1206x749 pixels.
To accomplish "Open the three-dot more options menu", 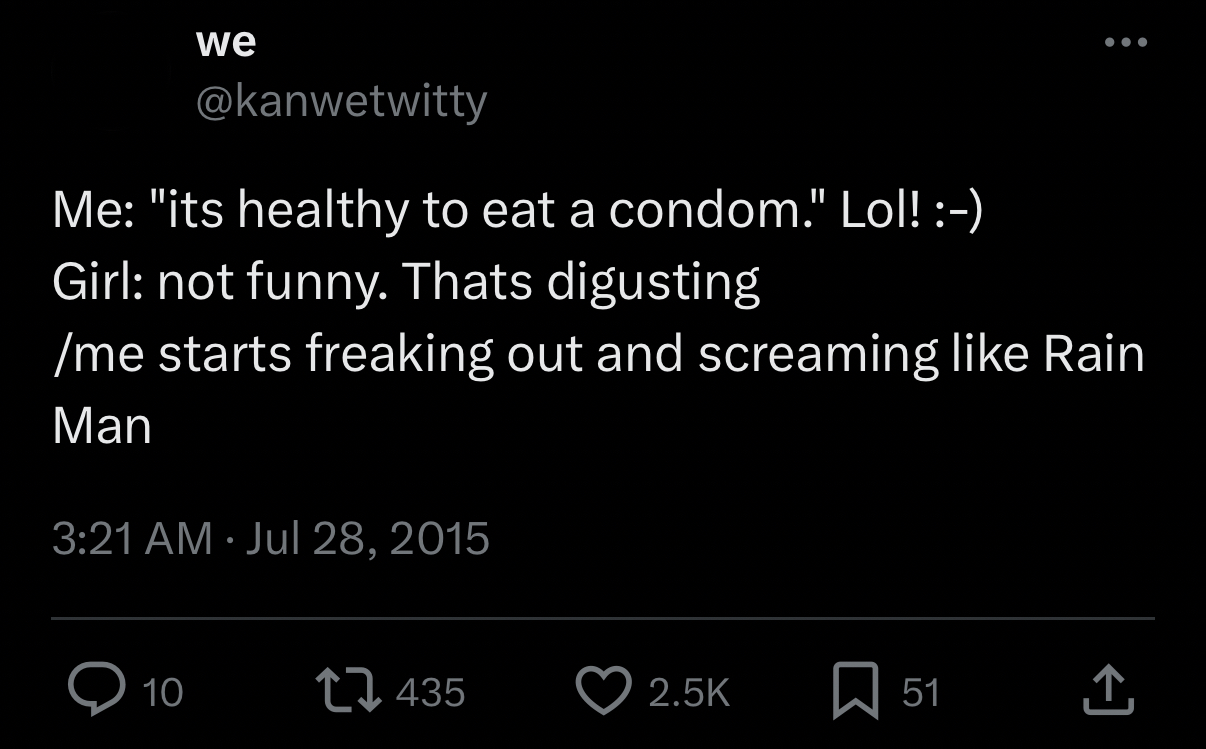I will 1126,43.
